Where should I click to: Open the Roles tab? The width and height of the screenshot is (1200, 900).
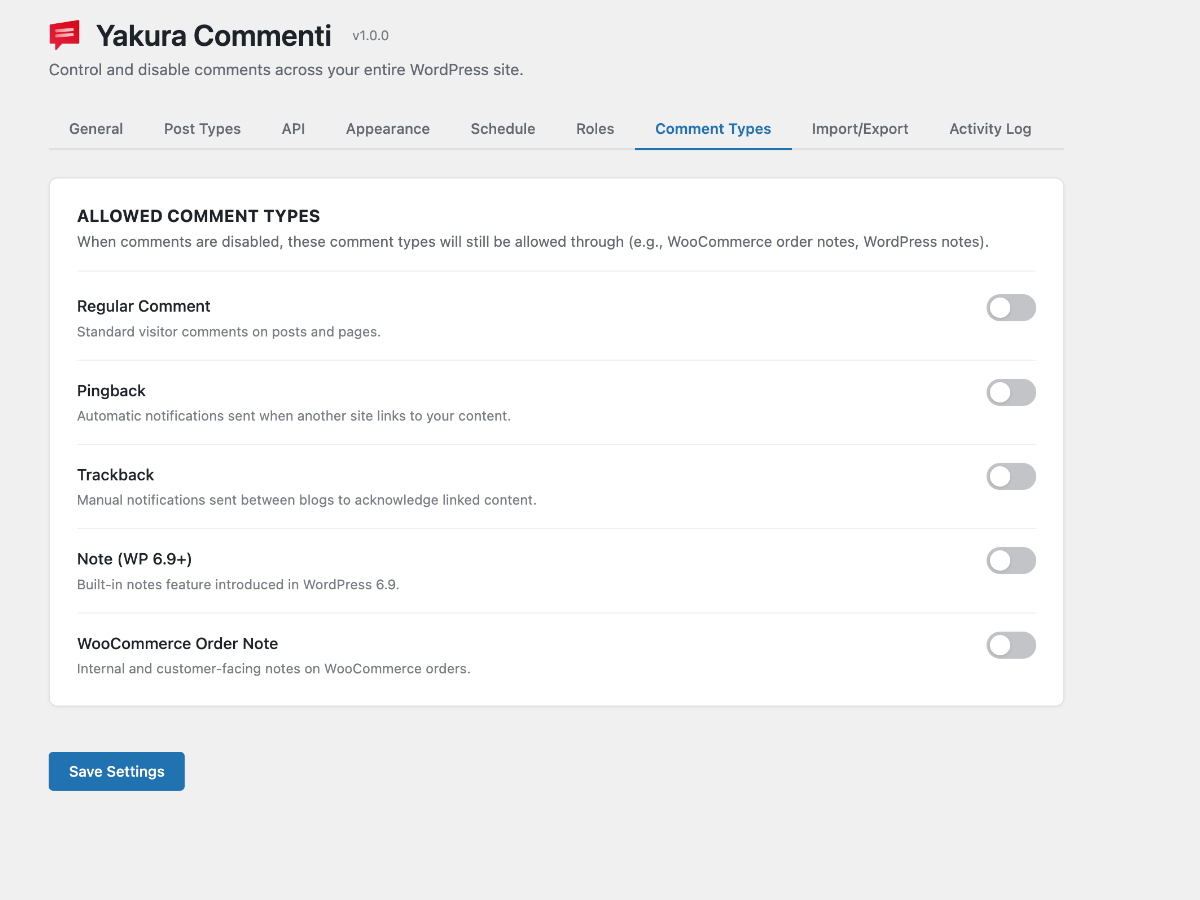coord(595,129)
